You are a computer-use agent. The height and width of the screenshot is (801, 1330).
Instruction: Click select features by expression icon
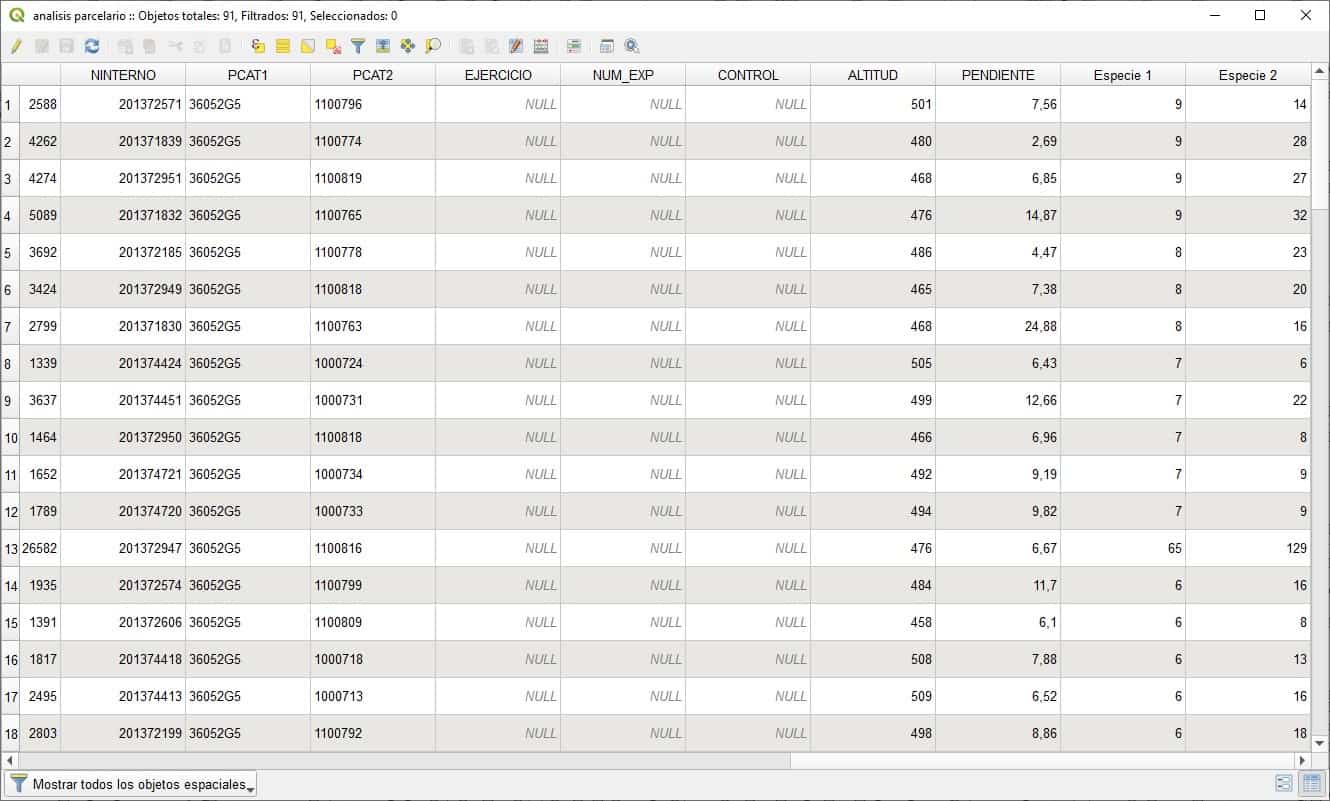(x=258, y=46)
